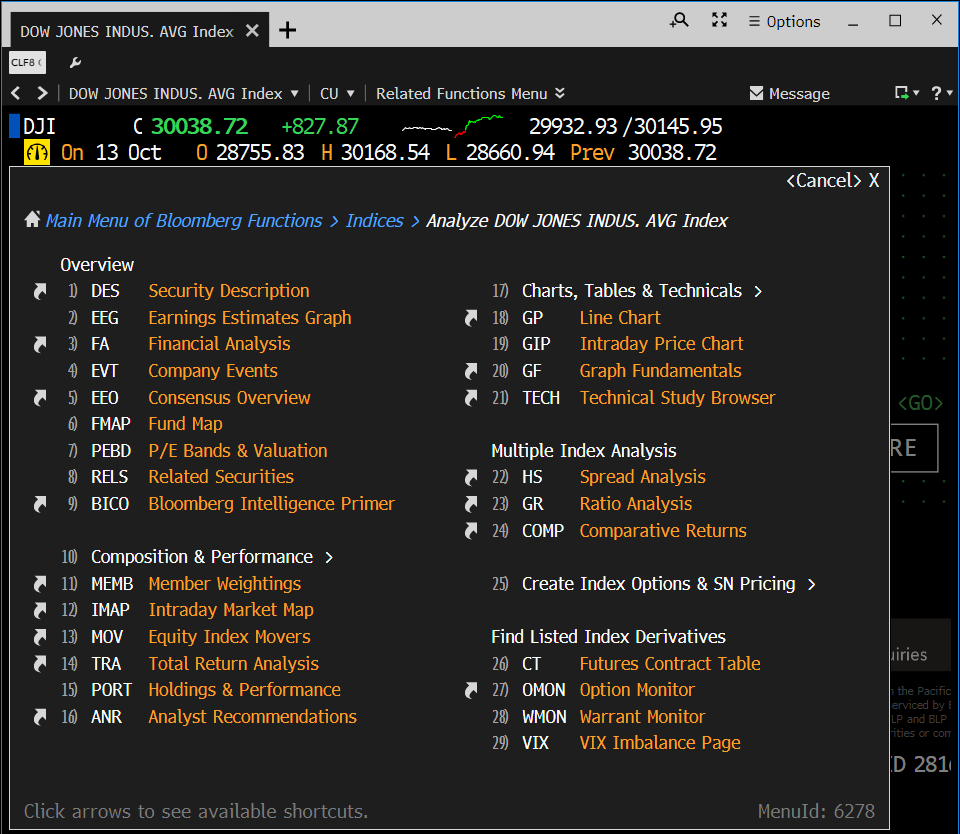960x834 pixels.
Task: Open the CU currency dropdown
Action: pos(339,93)
